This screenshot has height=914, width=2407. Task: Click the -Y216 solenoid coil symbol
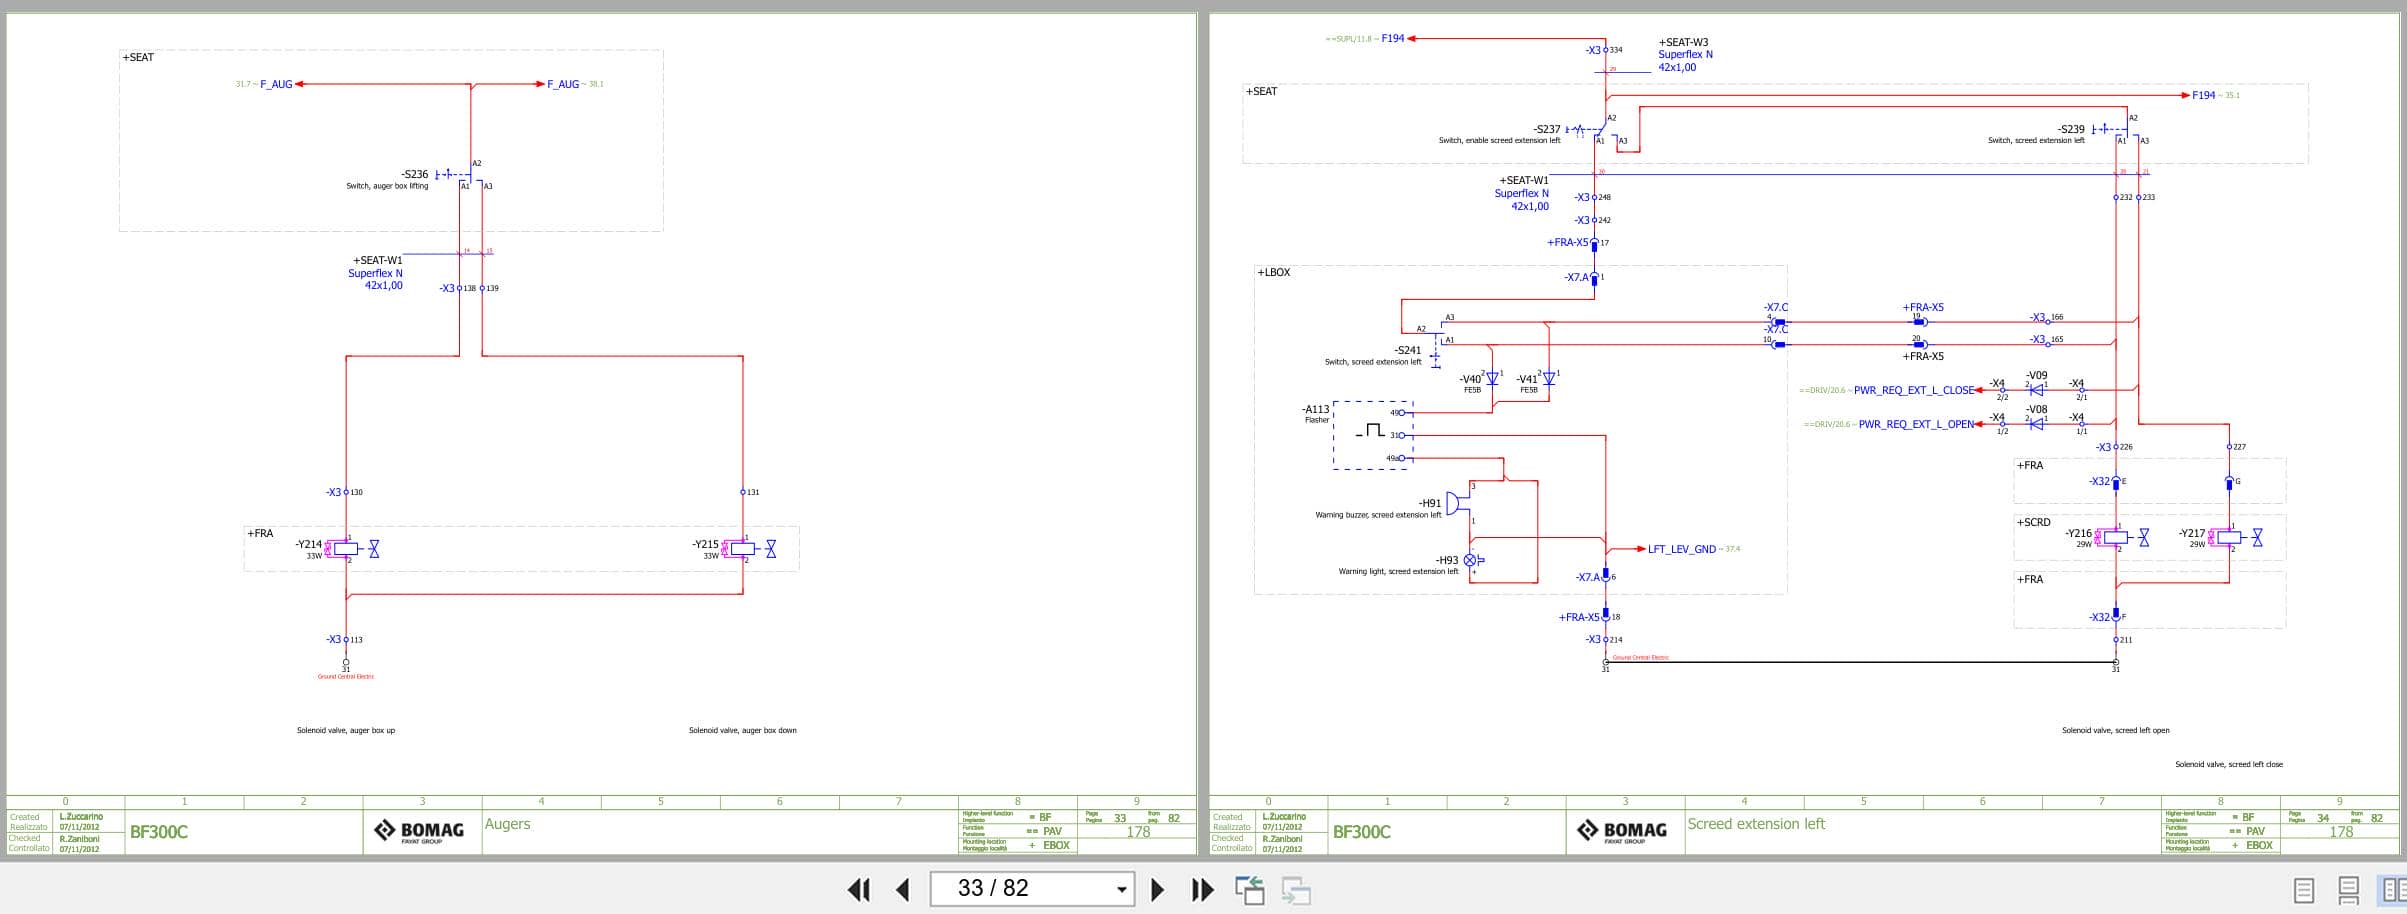[2115, 538]
